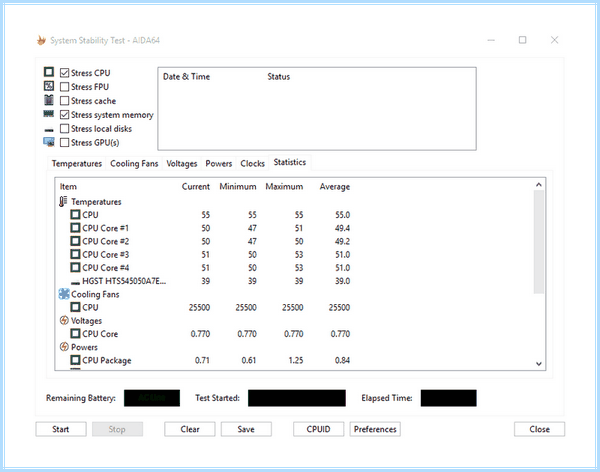Select the HGST HTS545050A7E... row text
Viewport: 600px width, 472px height.
[124, 281]
